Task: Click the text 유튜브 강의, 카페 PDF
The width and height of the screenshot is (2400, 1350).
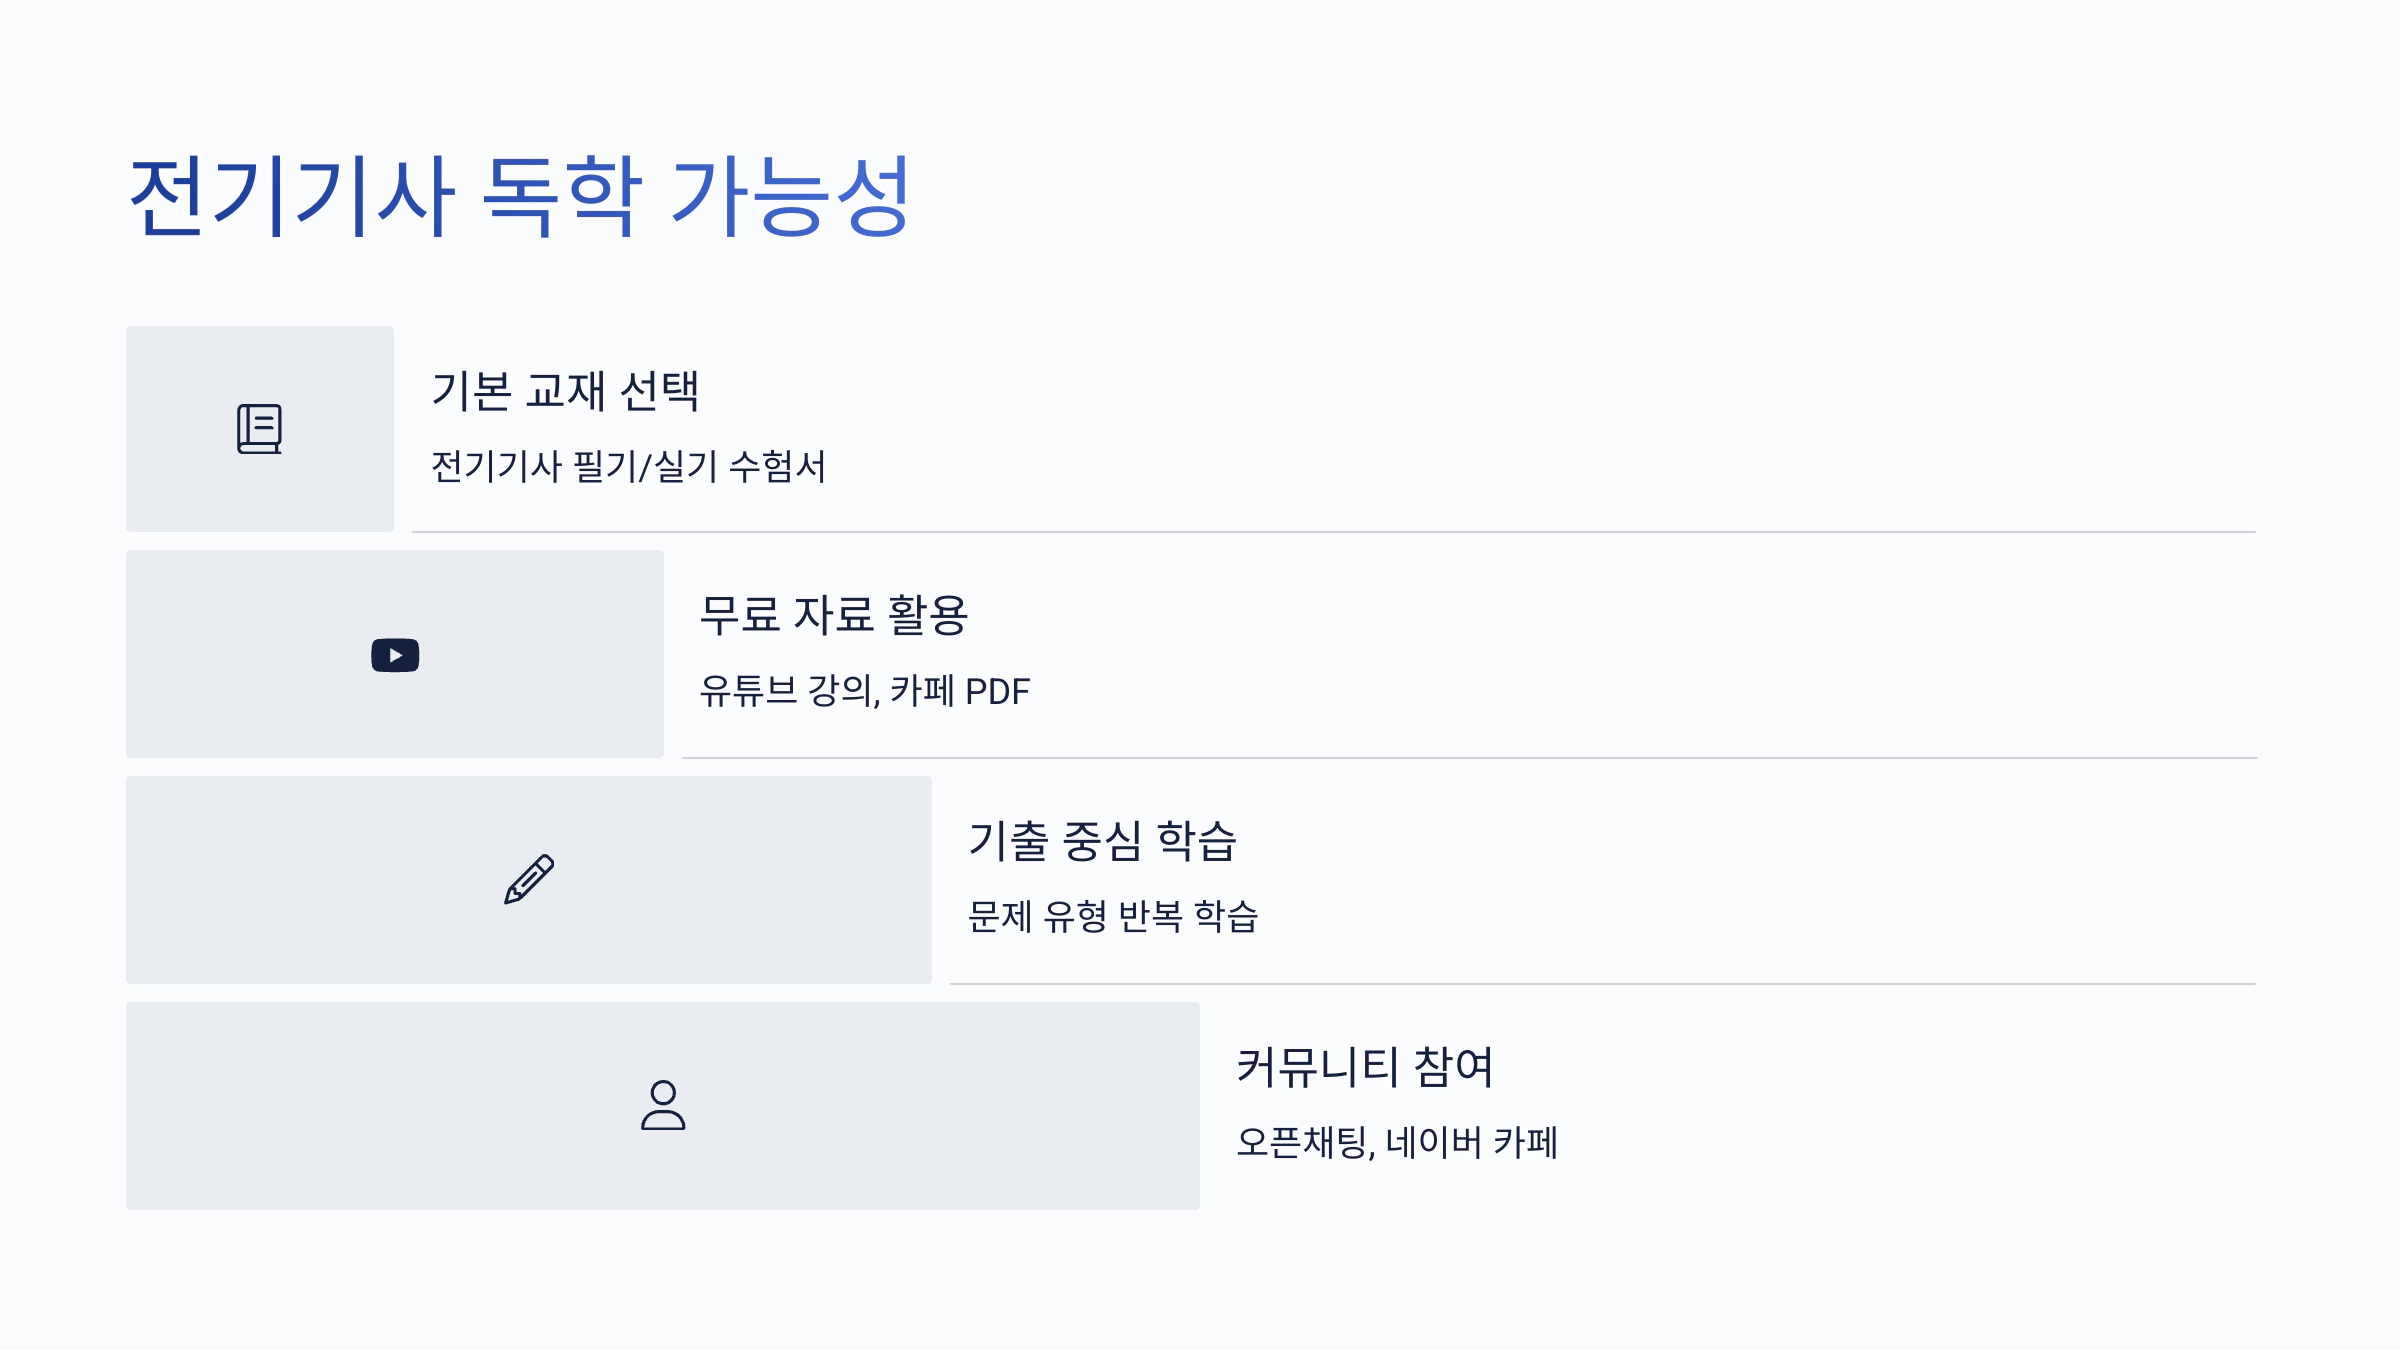Action: pyautogui.click(x=864, y=691)
